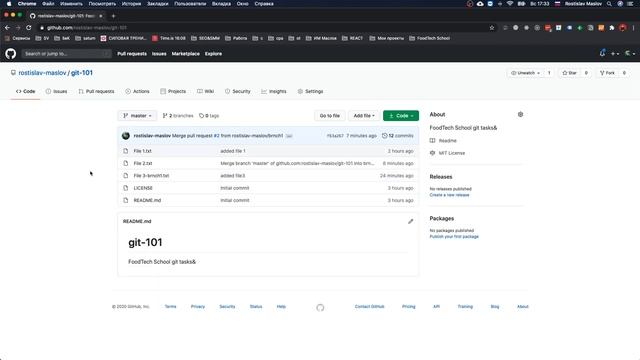This screenshot has height=360, width=640.
Task: Open new browser tab with plus icon
Action: [x=113, y=16]
